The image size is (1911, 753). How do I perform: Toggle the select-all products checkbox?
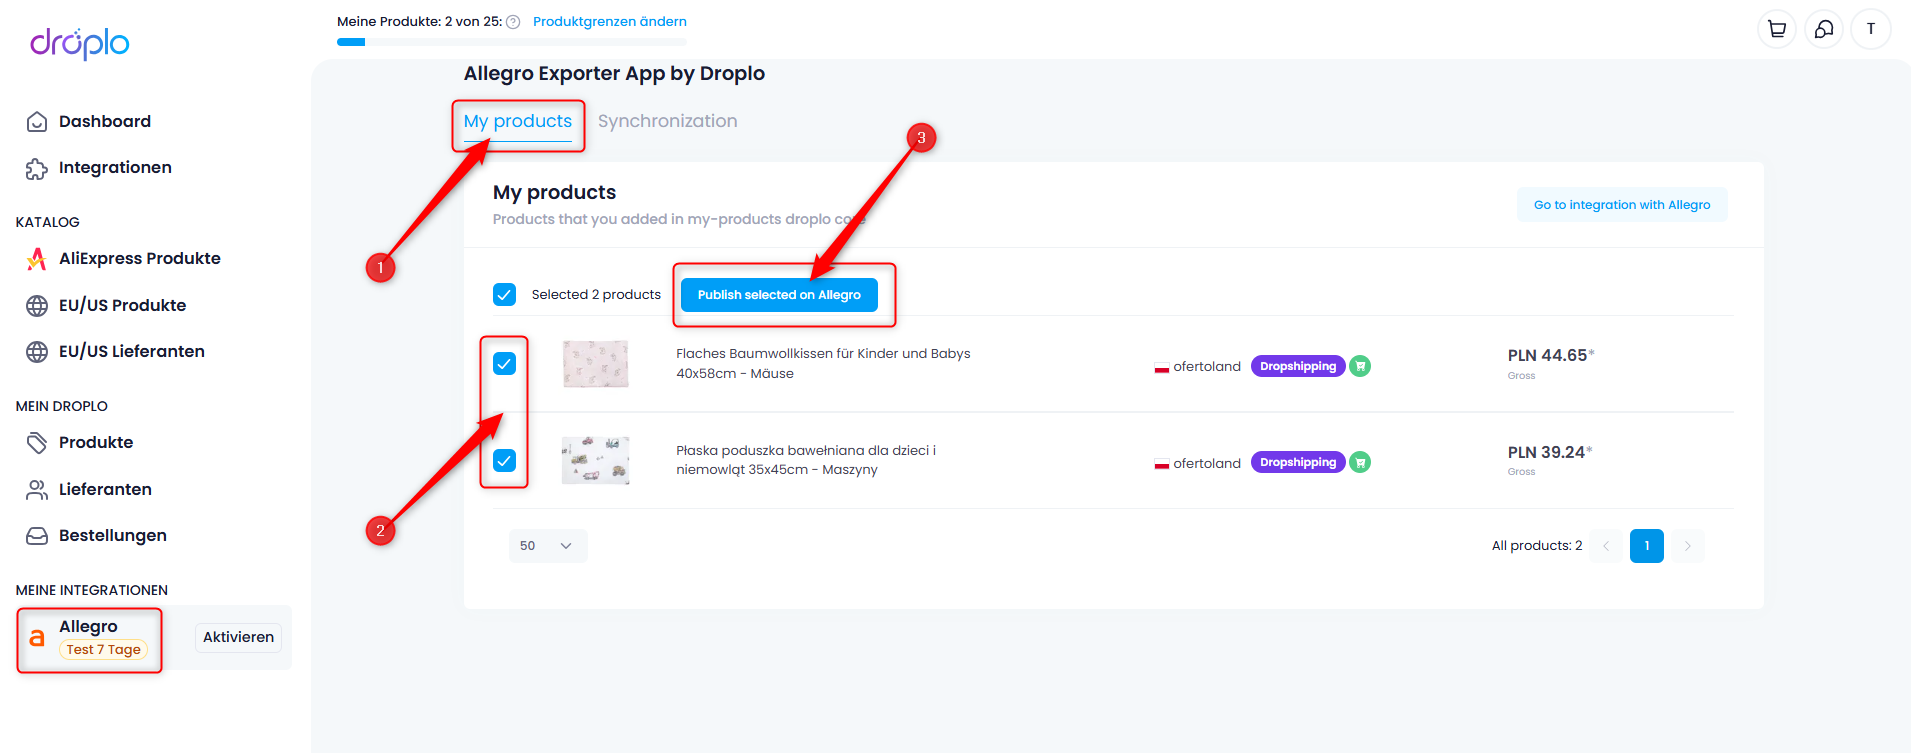[x=504, y=294]
